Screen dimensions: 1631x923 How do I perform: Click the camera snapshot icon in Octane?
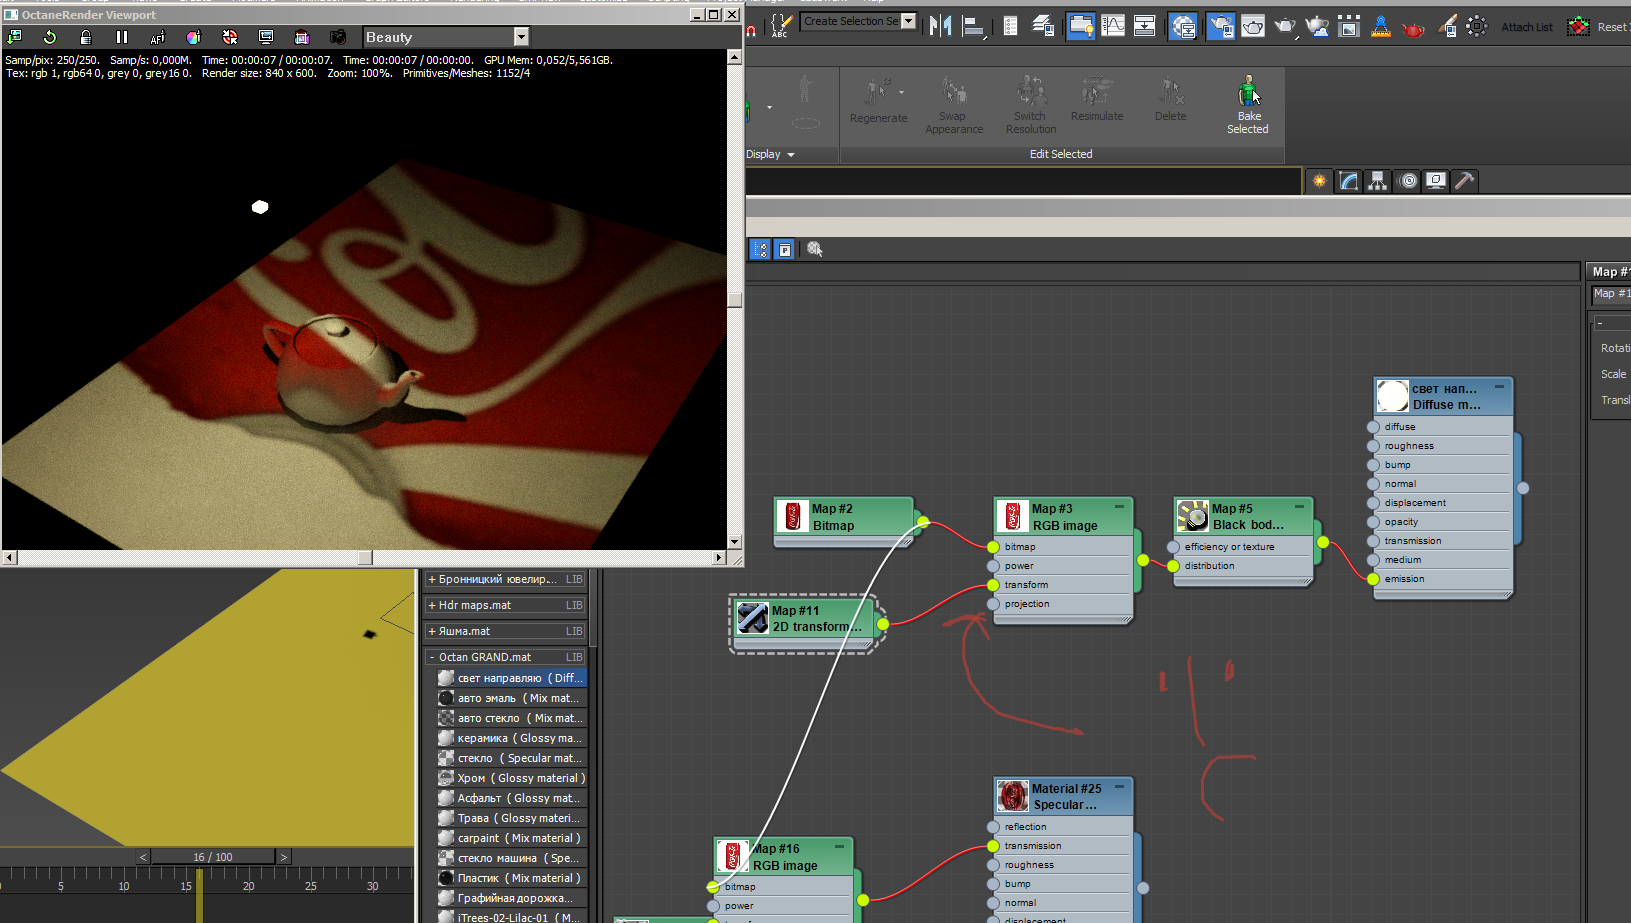click(x=338, y=37)
